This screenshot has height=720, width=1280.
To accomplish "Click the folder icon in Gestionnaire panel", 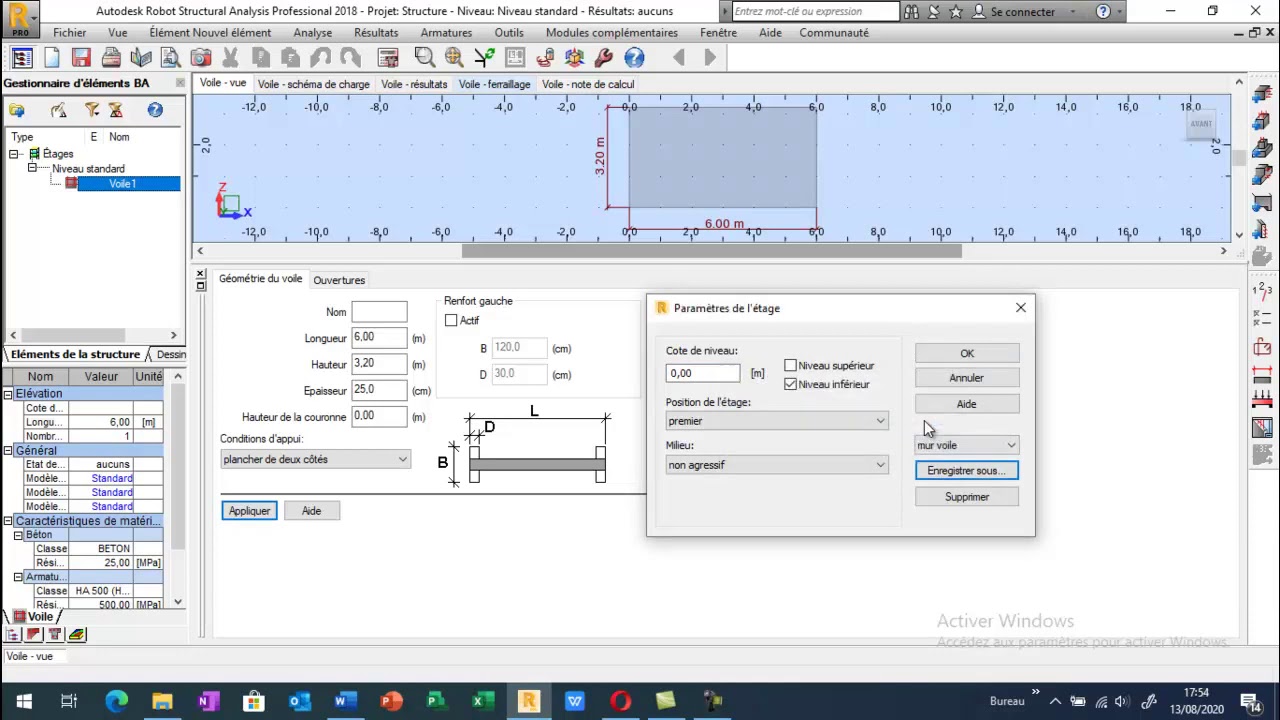I will click(17, 110).
